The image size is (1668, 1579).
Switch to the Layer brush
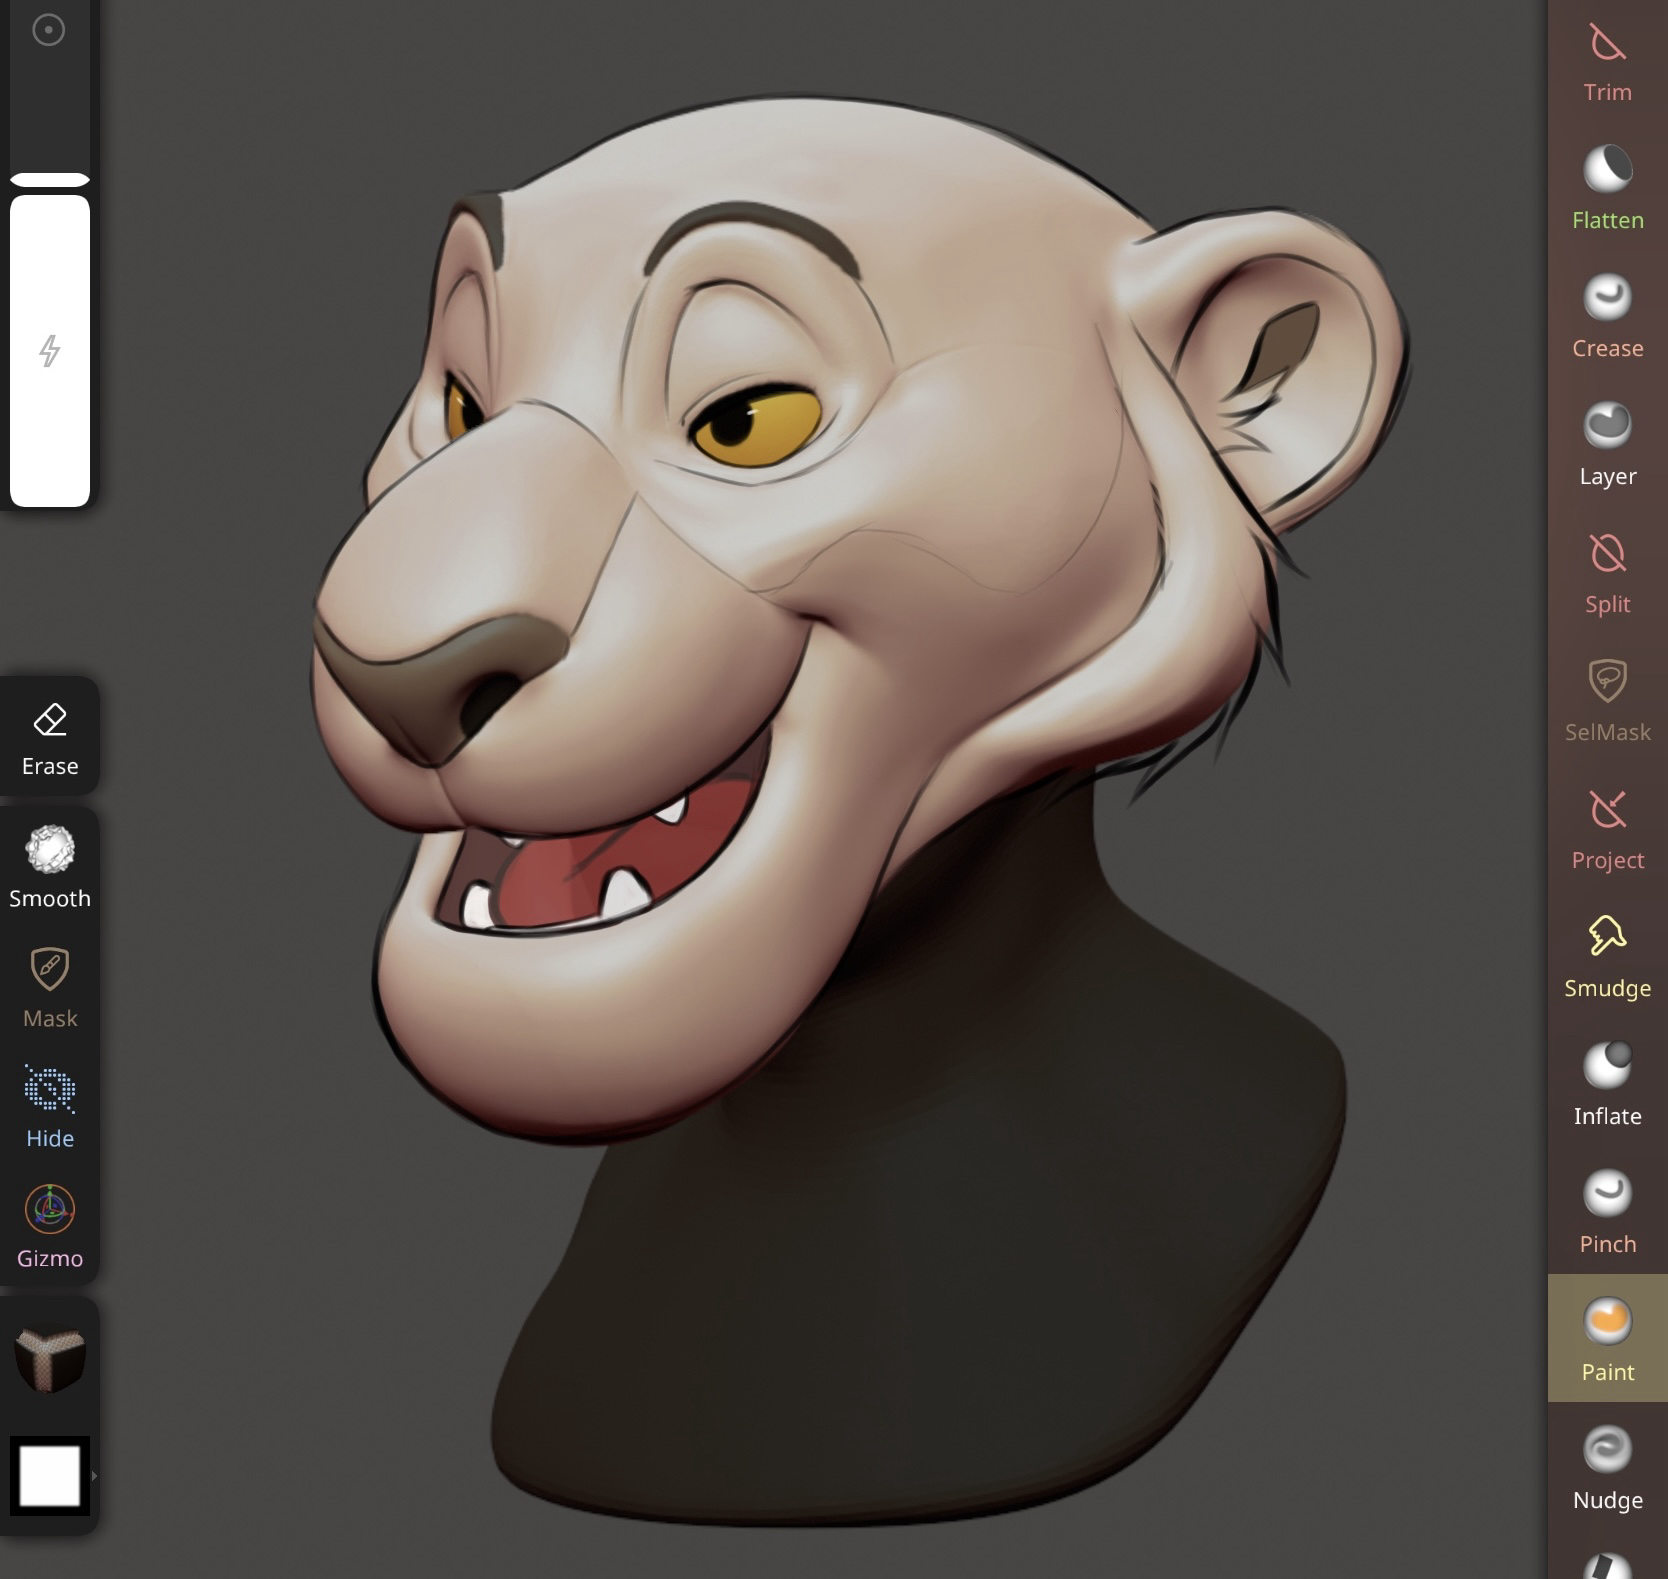click(1607, 444)
